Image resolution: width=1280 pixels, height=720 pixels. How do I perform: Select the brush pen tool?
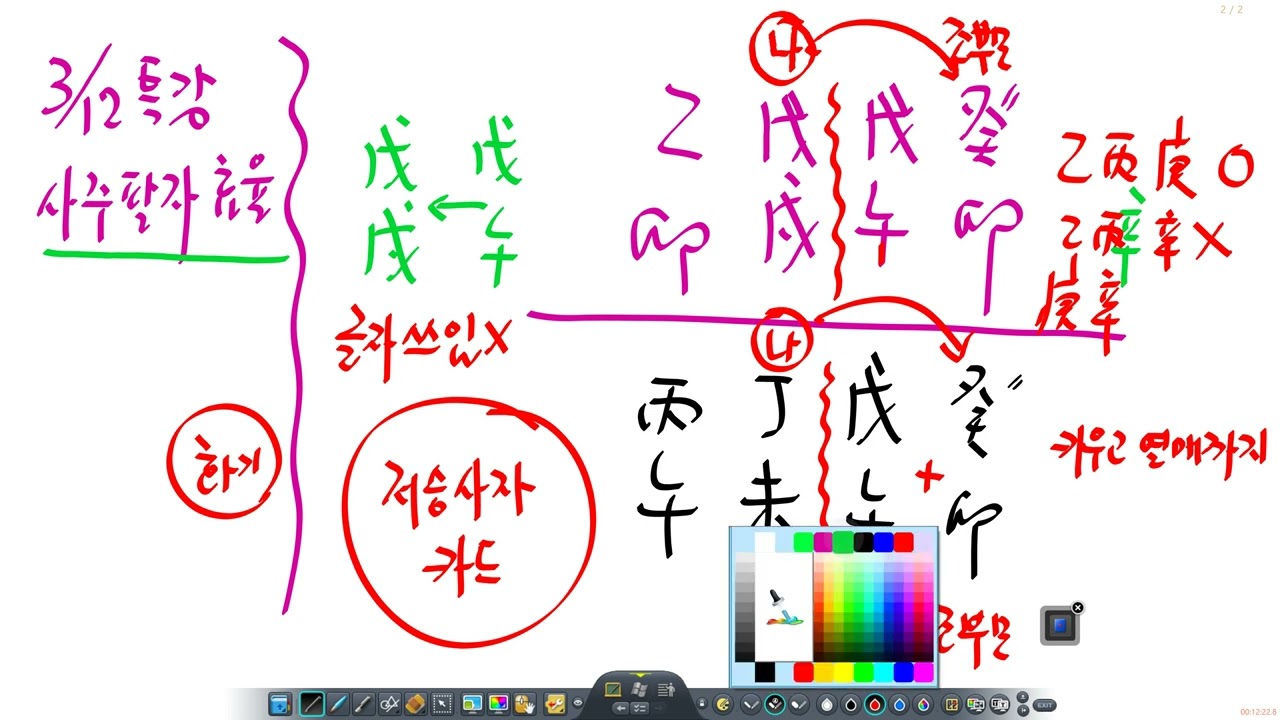coord(363,703)
